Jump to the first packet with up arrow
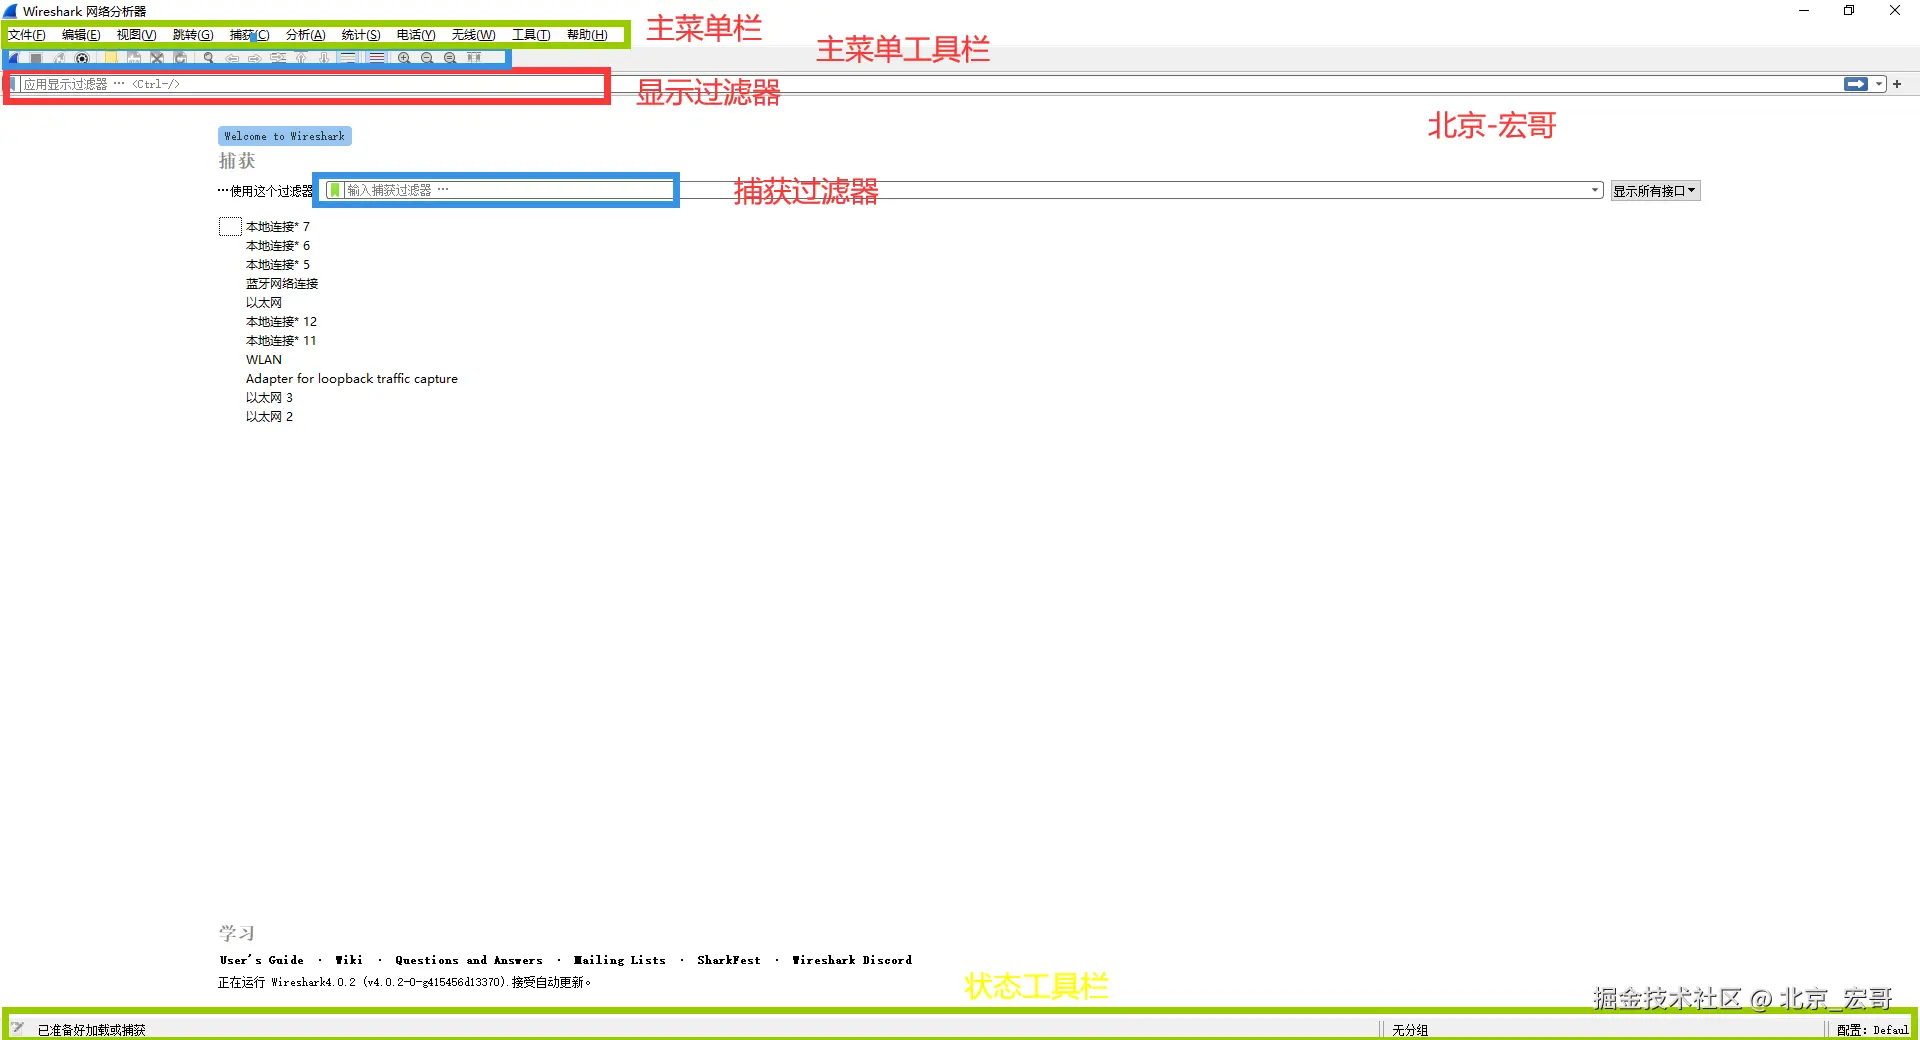 [x=301, y=58]
